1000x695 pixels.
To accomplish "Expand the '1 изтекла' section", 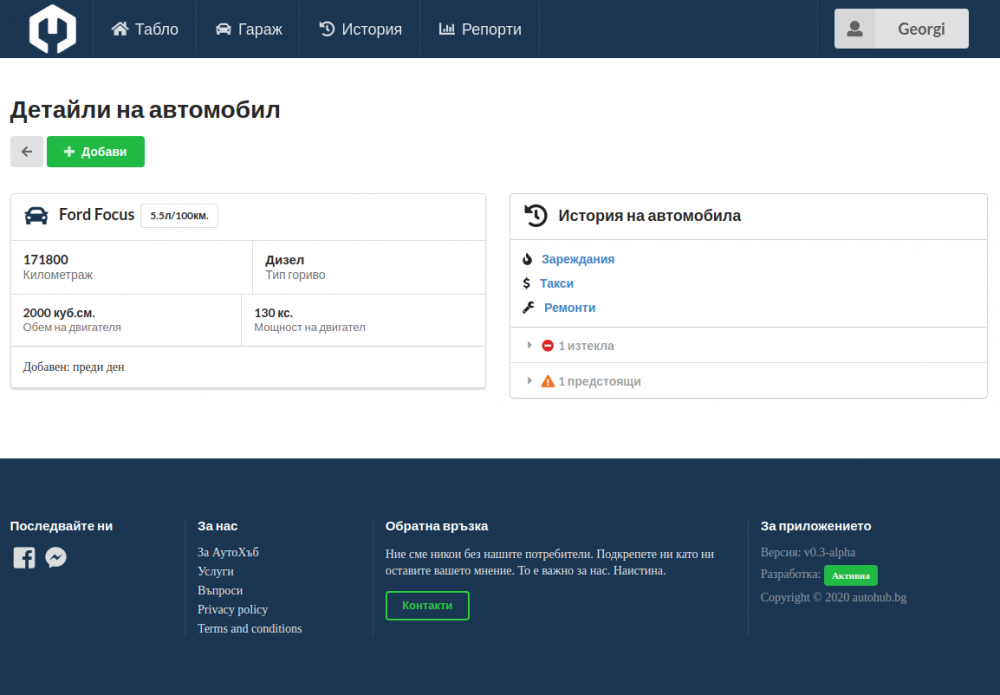I will (x=586, y=346).
